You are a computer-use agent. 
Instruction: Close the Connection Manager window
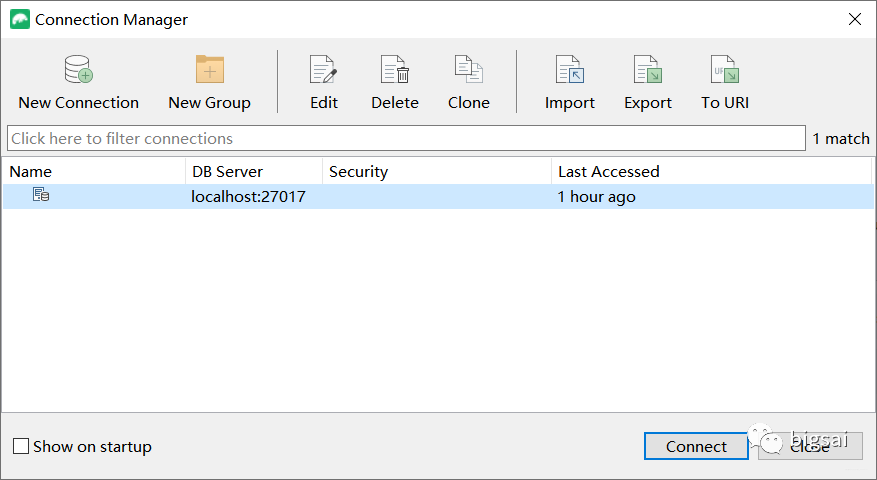(x=854, y=19)
